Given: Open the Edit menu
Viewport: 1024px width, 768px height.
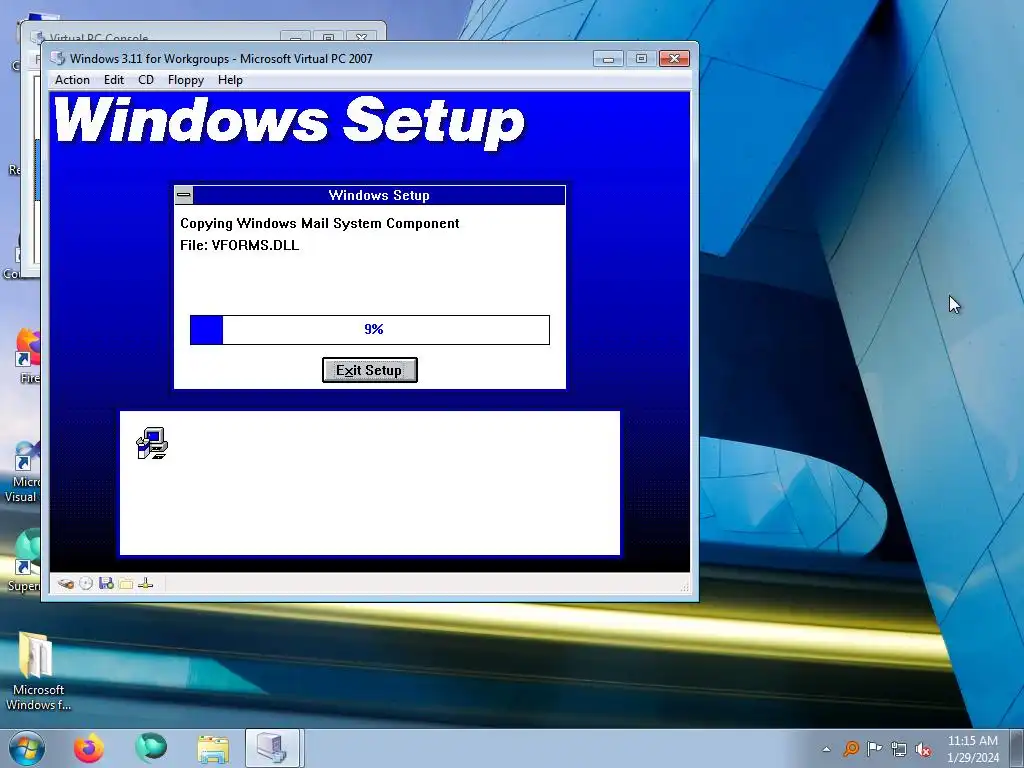Looking at the screenshot, I should 114,80.
